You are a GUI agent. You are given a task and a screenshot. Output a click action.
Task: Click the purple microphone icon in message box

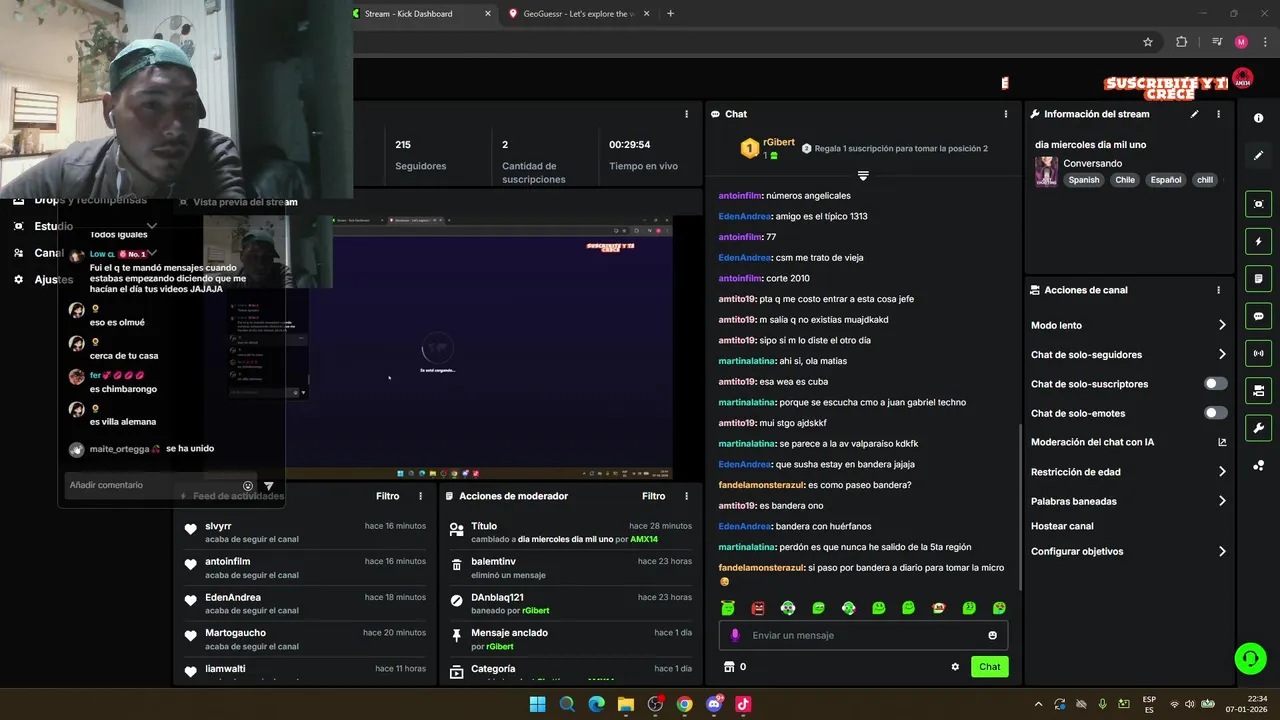(735, 635)
